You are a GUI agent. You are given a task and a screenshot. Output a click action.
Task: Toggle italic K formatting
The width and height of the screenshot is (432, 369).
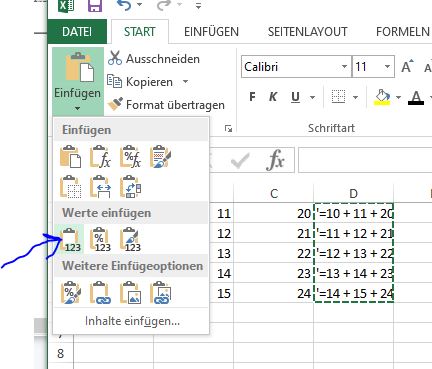click(273, 97)
